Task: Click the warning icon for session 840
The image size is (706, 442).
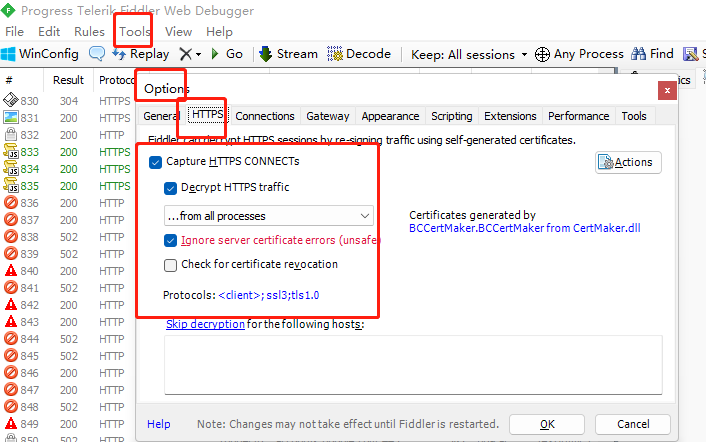Action: coord(11,271)
